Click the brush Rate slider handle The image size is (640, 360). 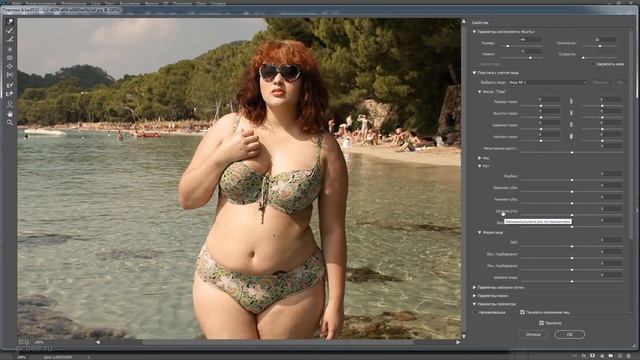[583, 58]
